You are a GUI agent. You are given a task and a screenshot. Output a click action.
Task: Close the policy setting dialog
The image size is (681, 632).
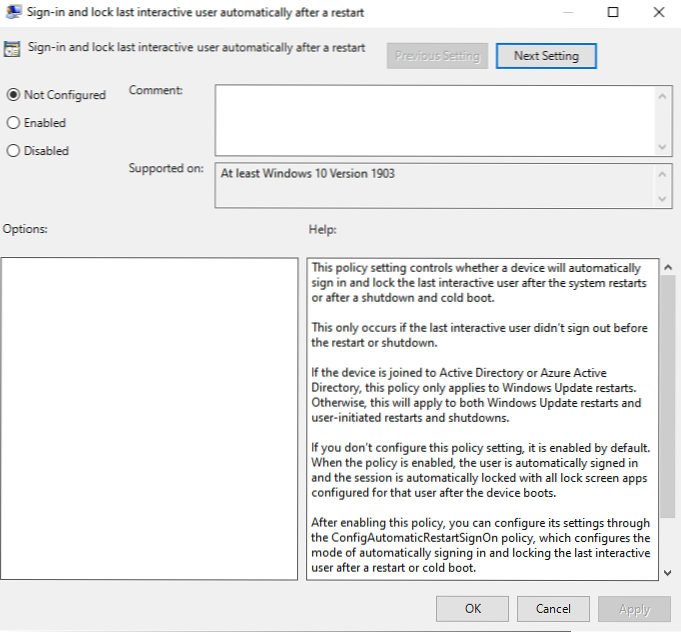pos(658,12)
